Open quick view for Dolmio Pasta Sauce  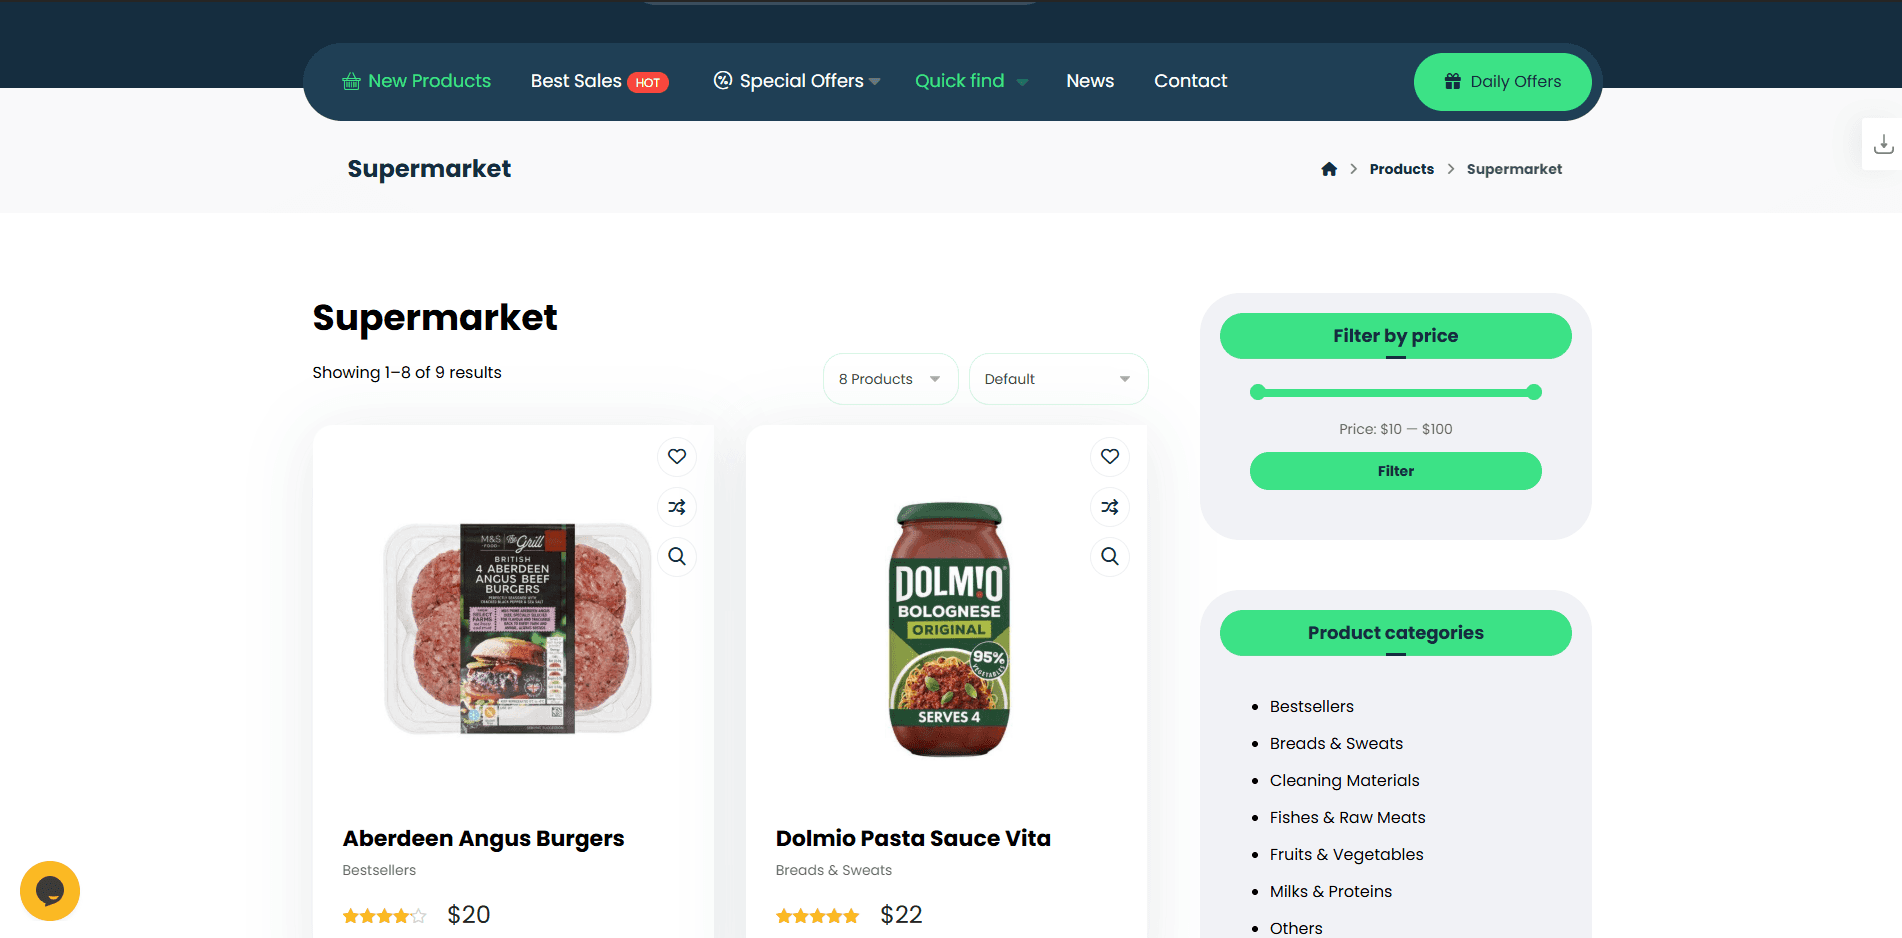pyautogui.click(x=1110, y=556)
